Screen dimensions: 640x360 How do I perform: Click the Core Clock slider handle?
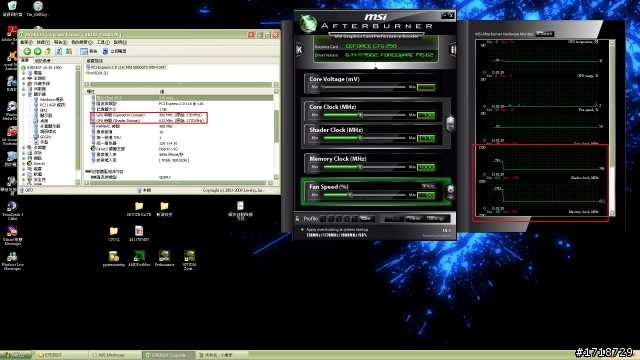tap(360, 115)
